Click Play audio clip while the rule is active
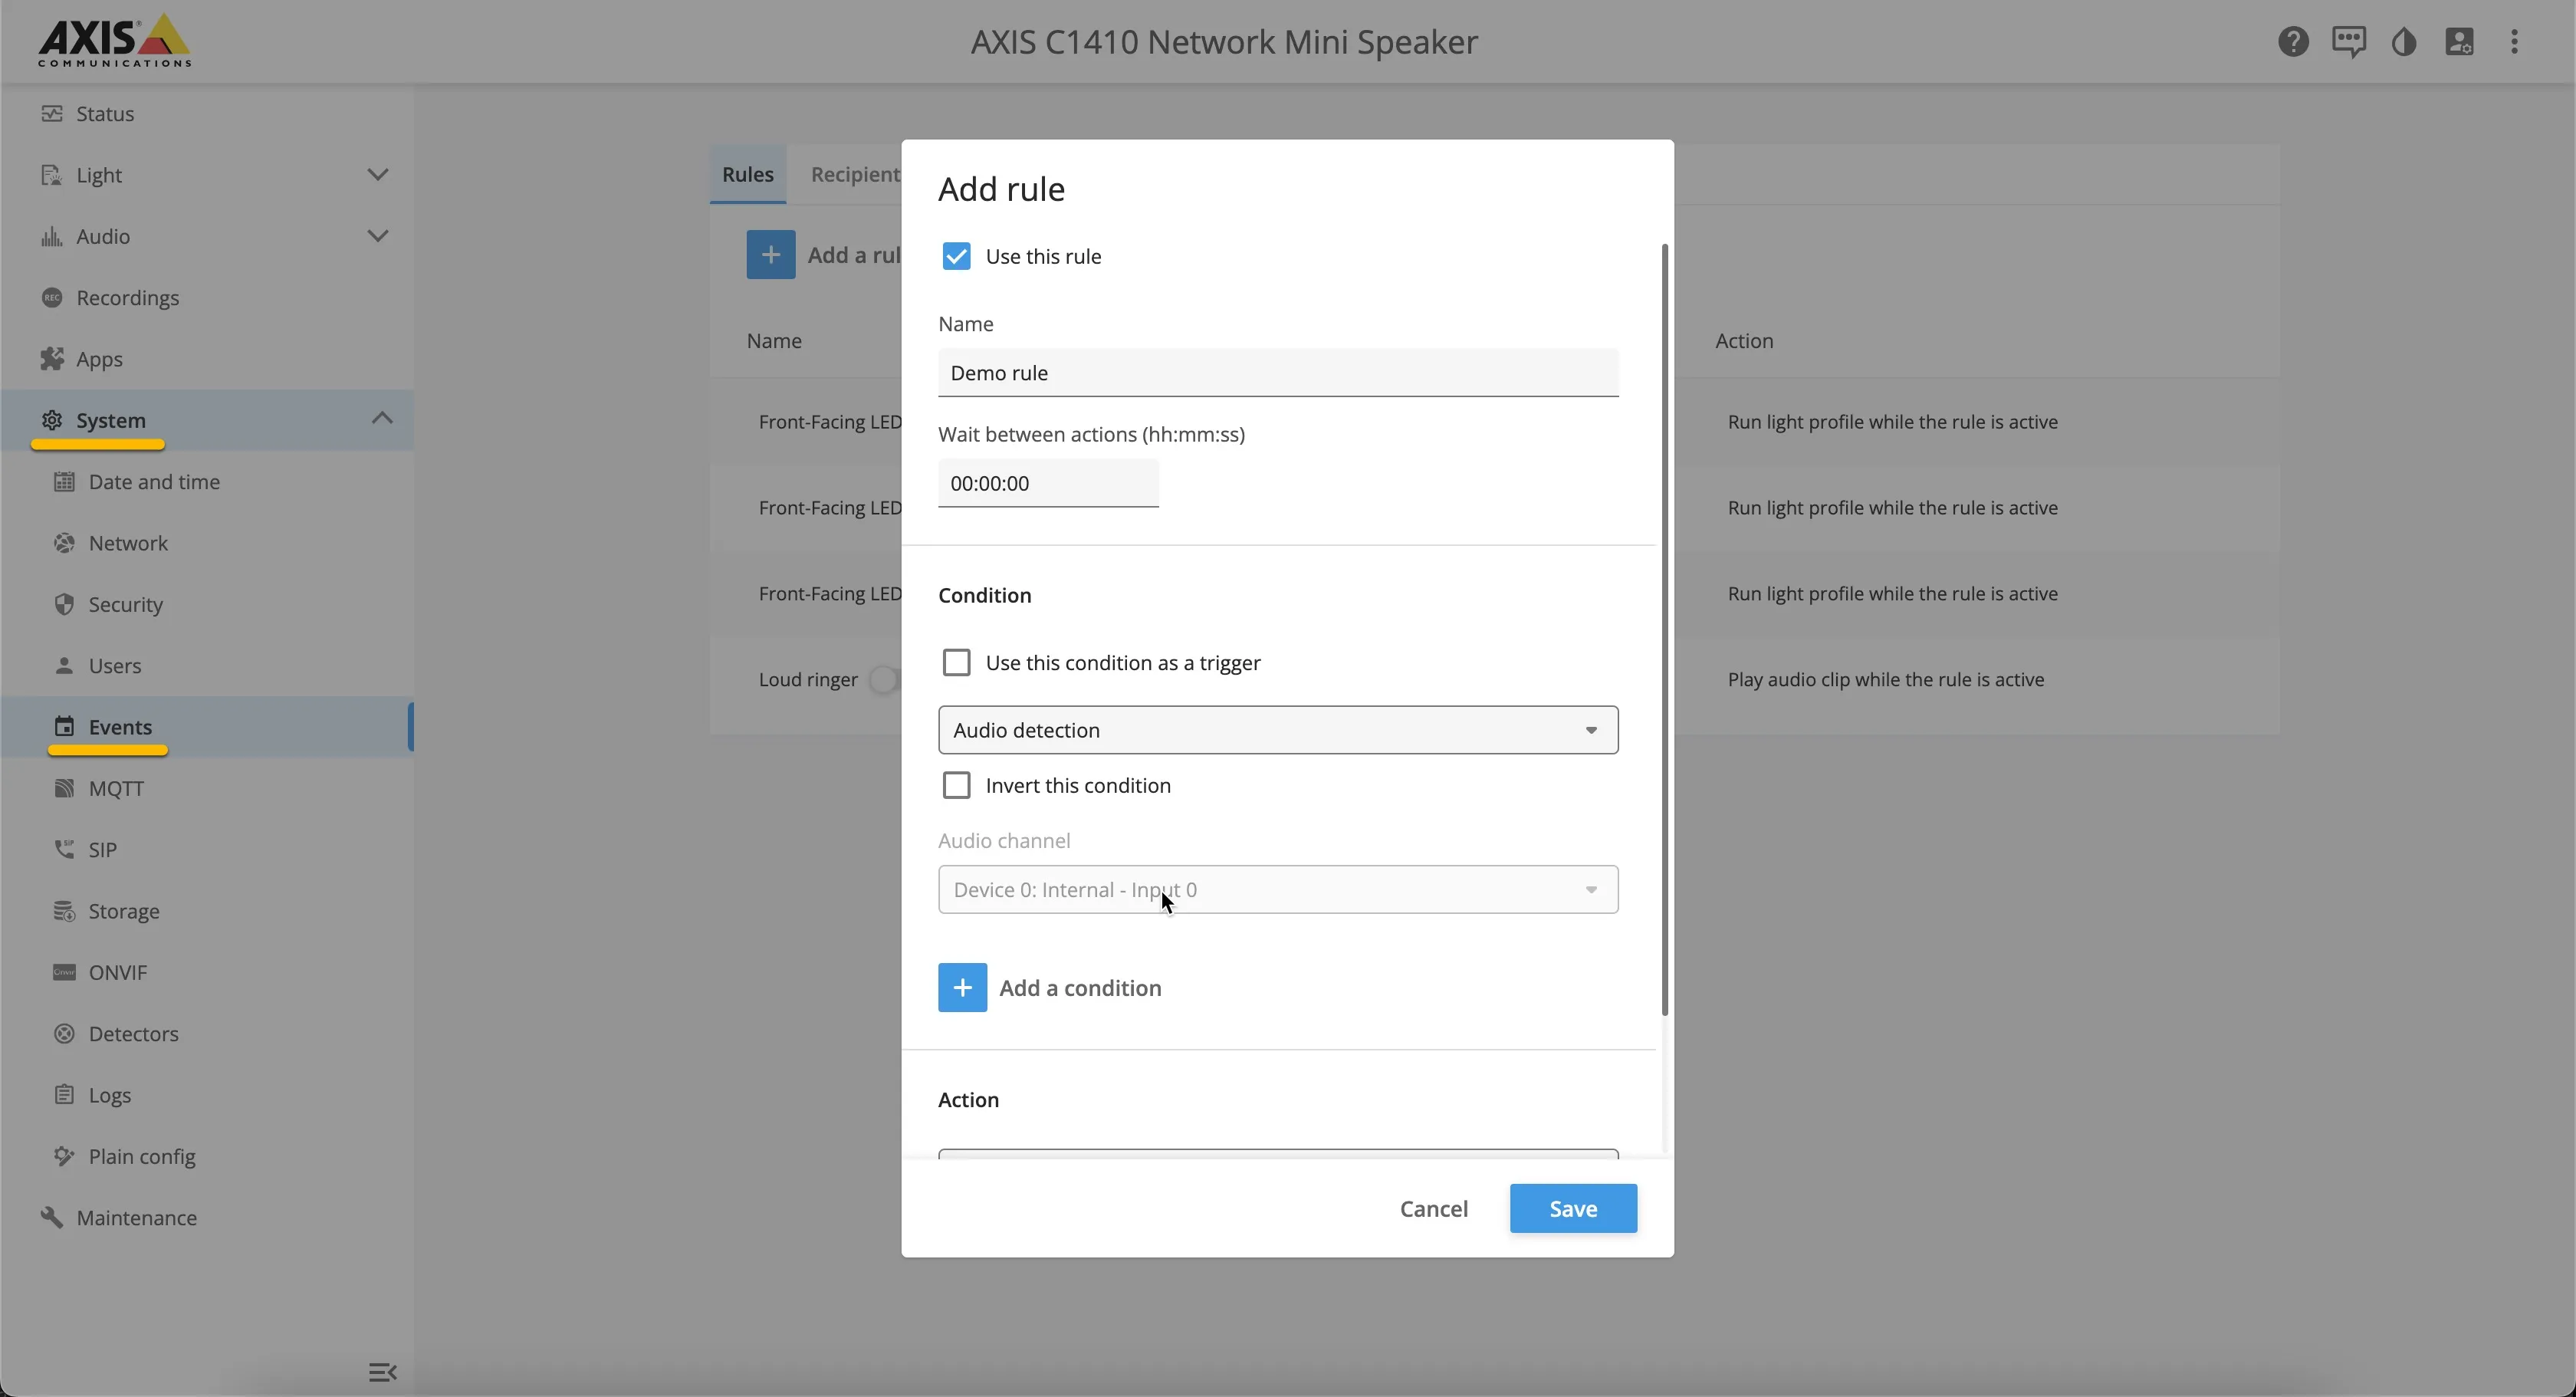The width and height of the screenshot is (2576, 1397). [1886, 680]
